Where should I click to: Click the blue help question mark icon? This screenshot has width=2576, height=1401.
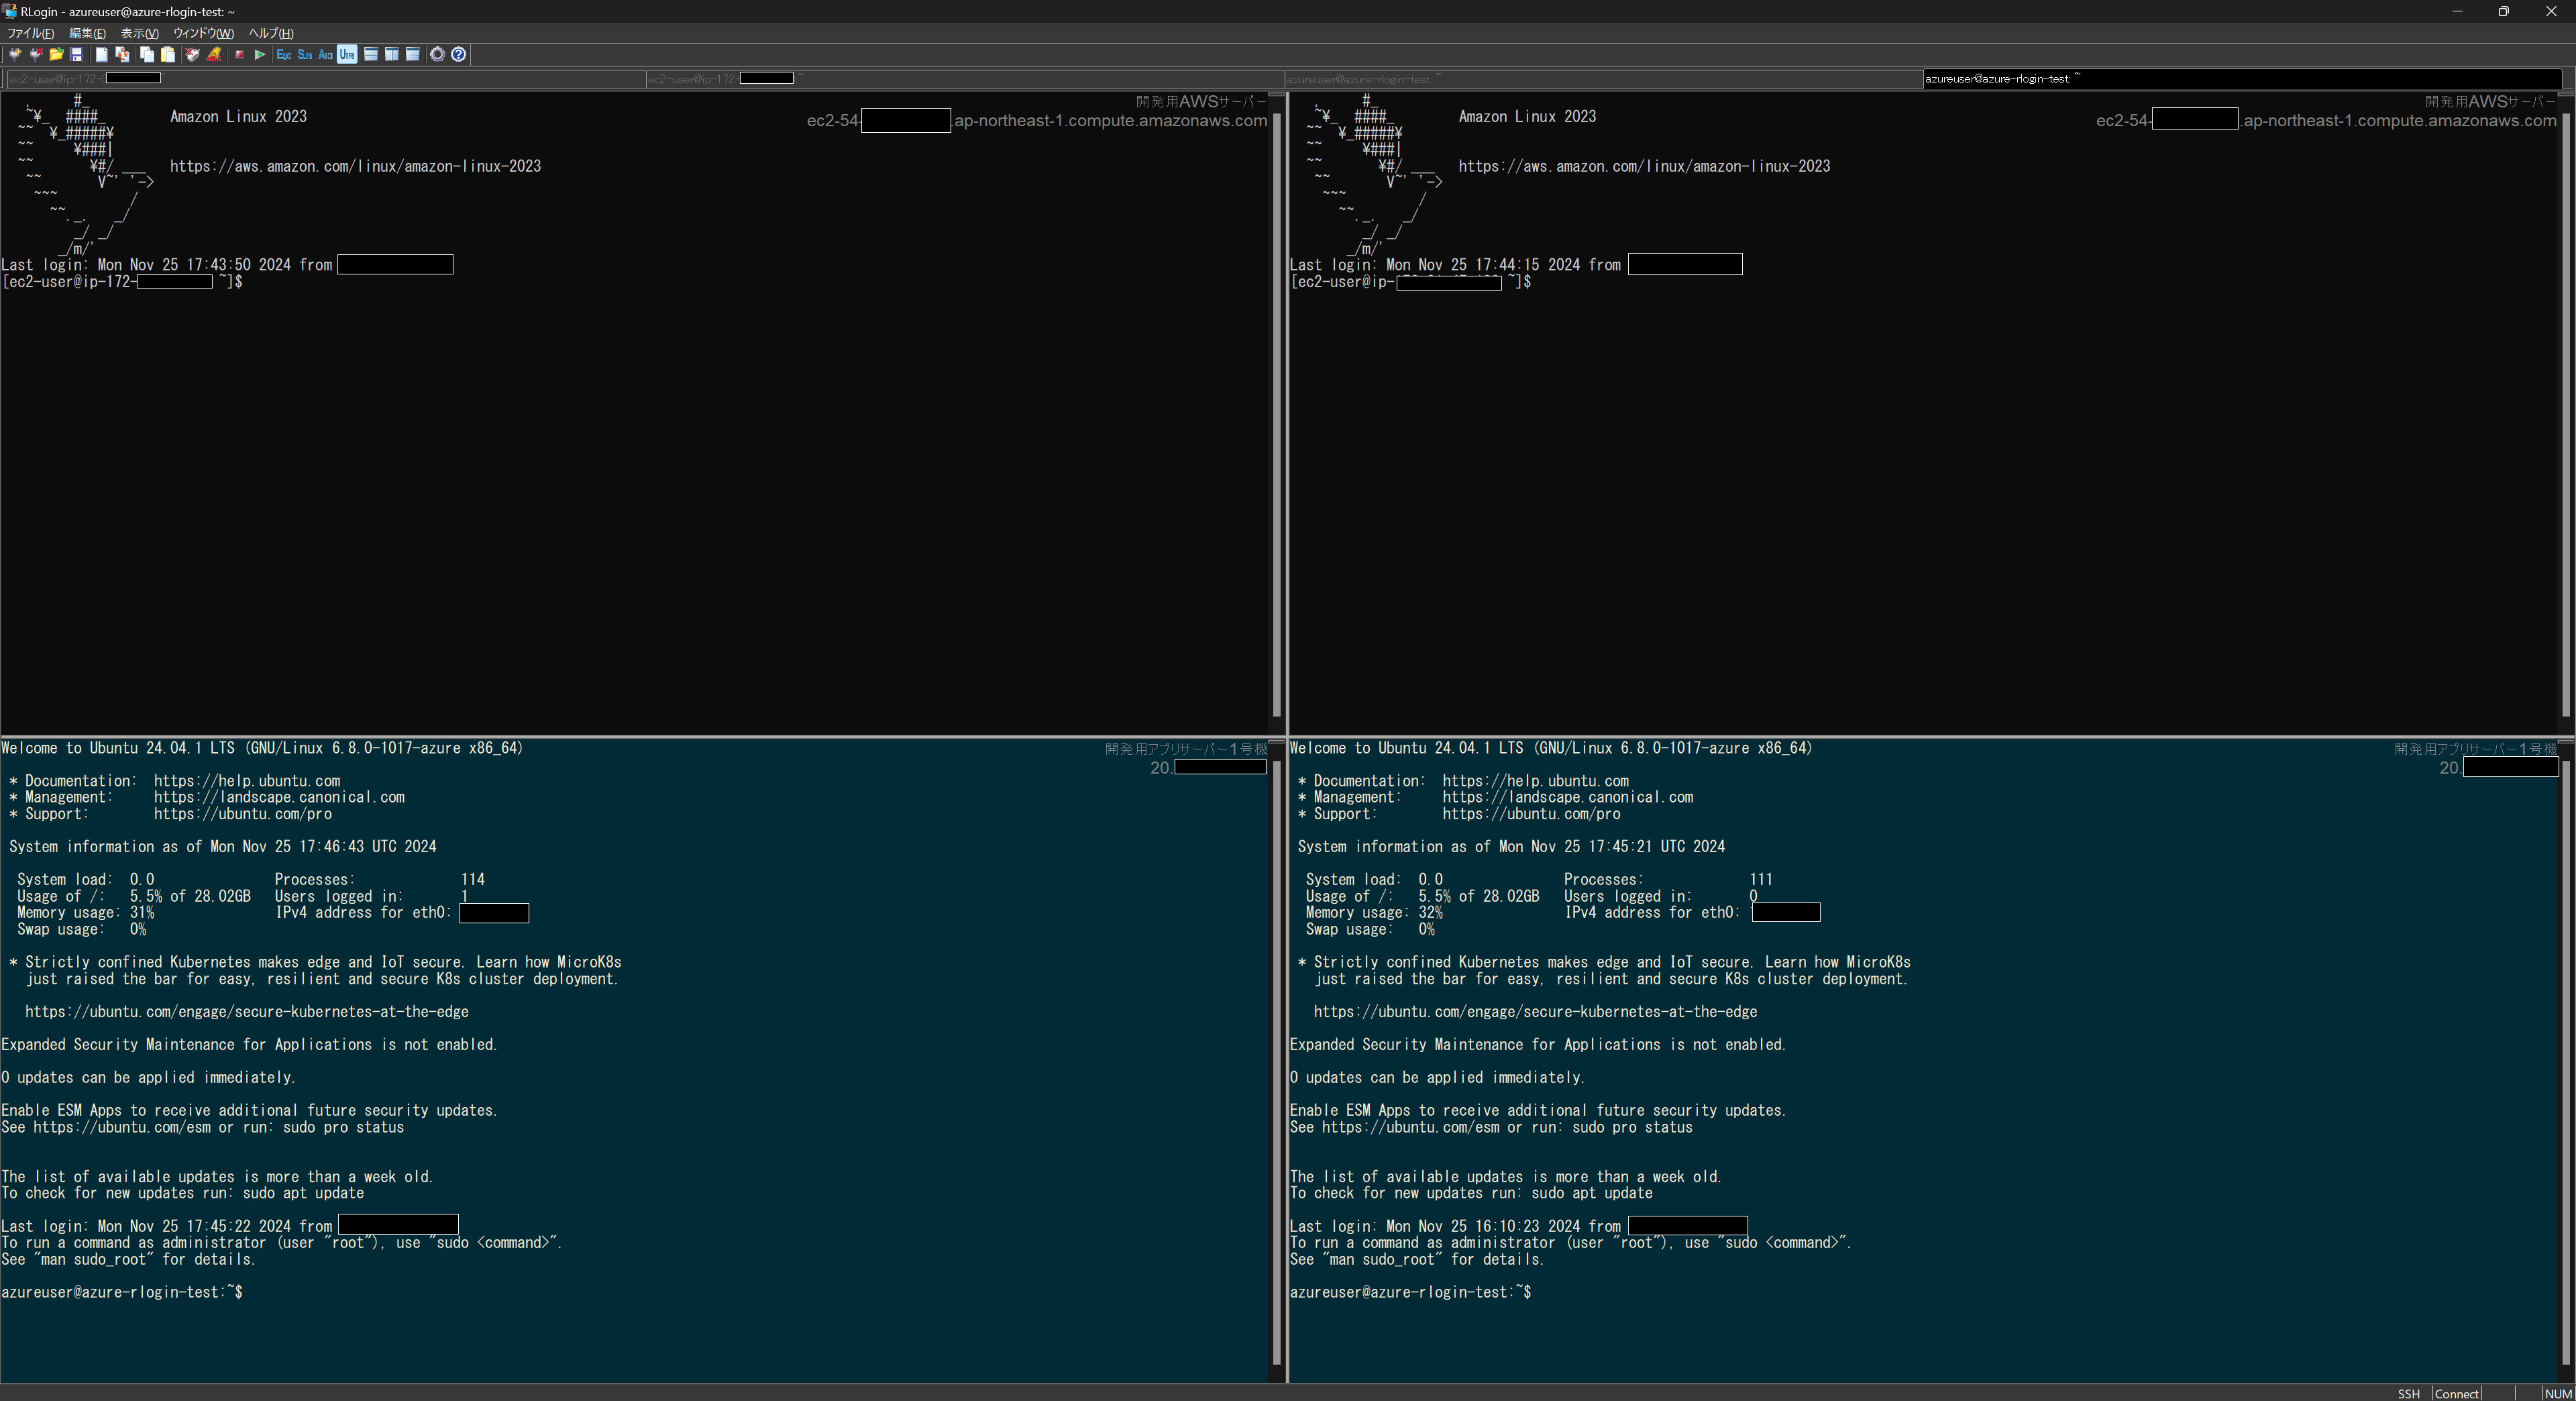[x=458, y=55]
